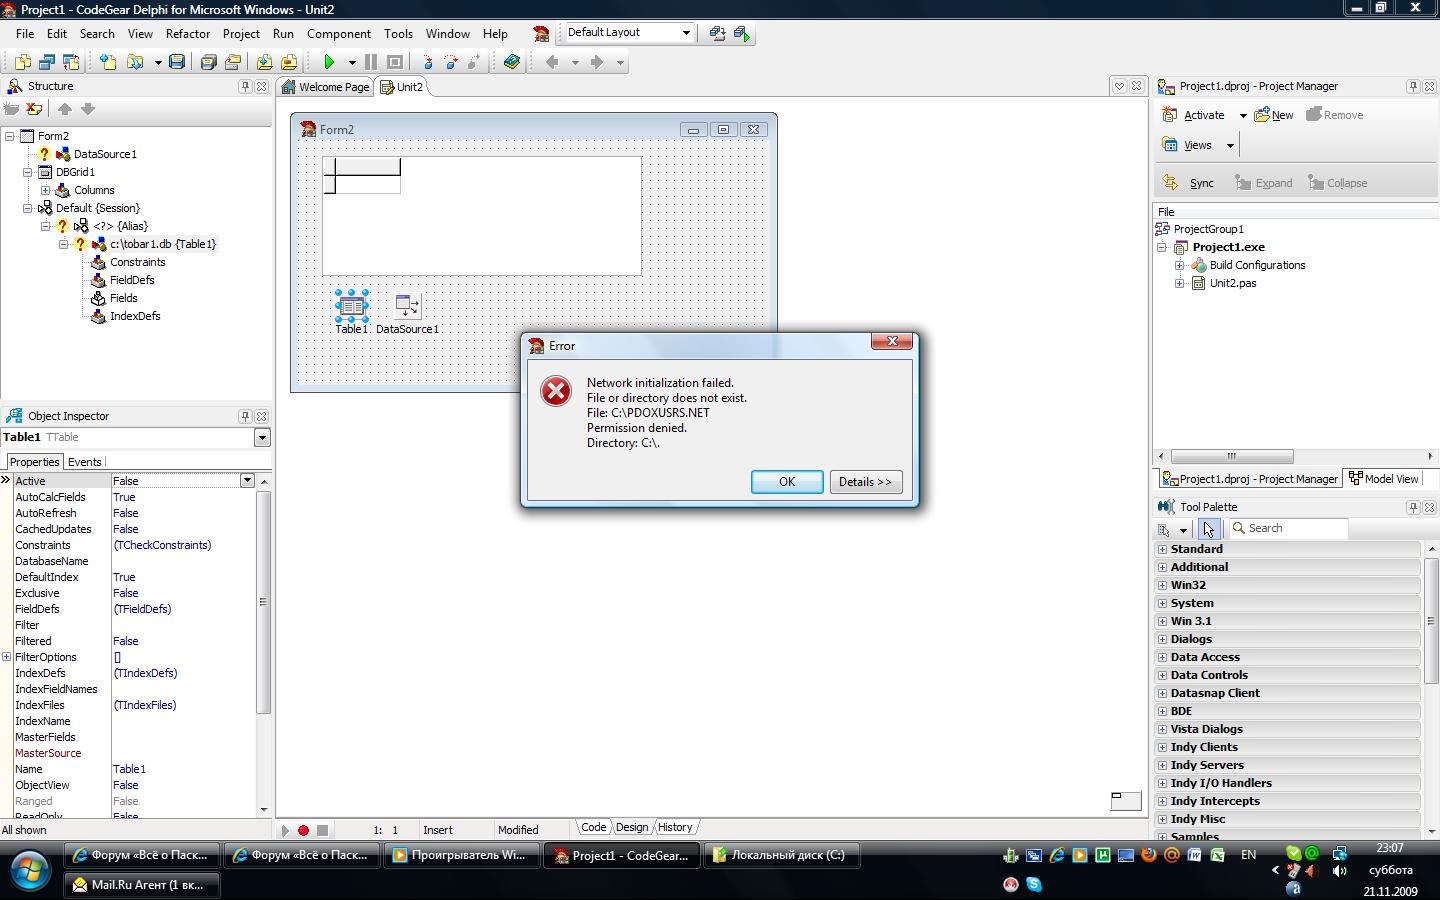Viewport: 1440px width, 900px height.
Task: Switch to the Events tab
Action: tap(84, 462)
